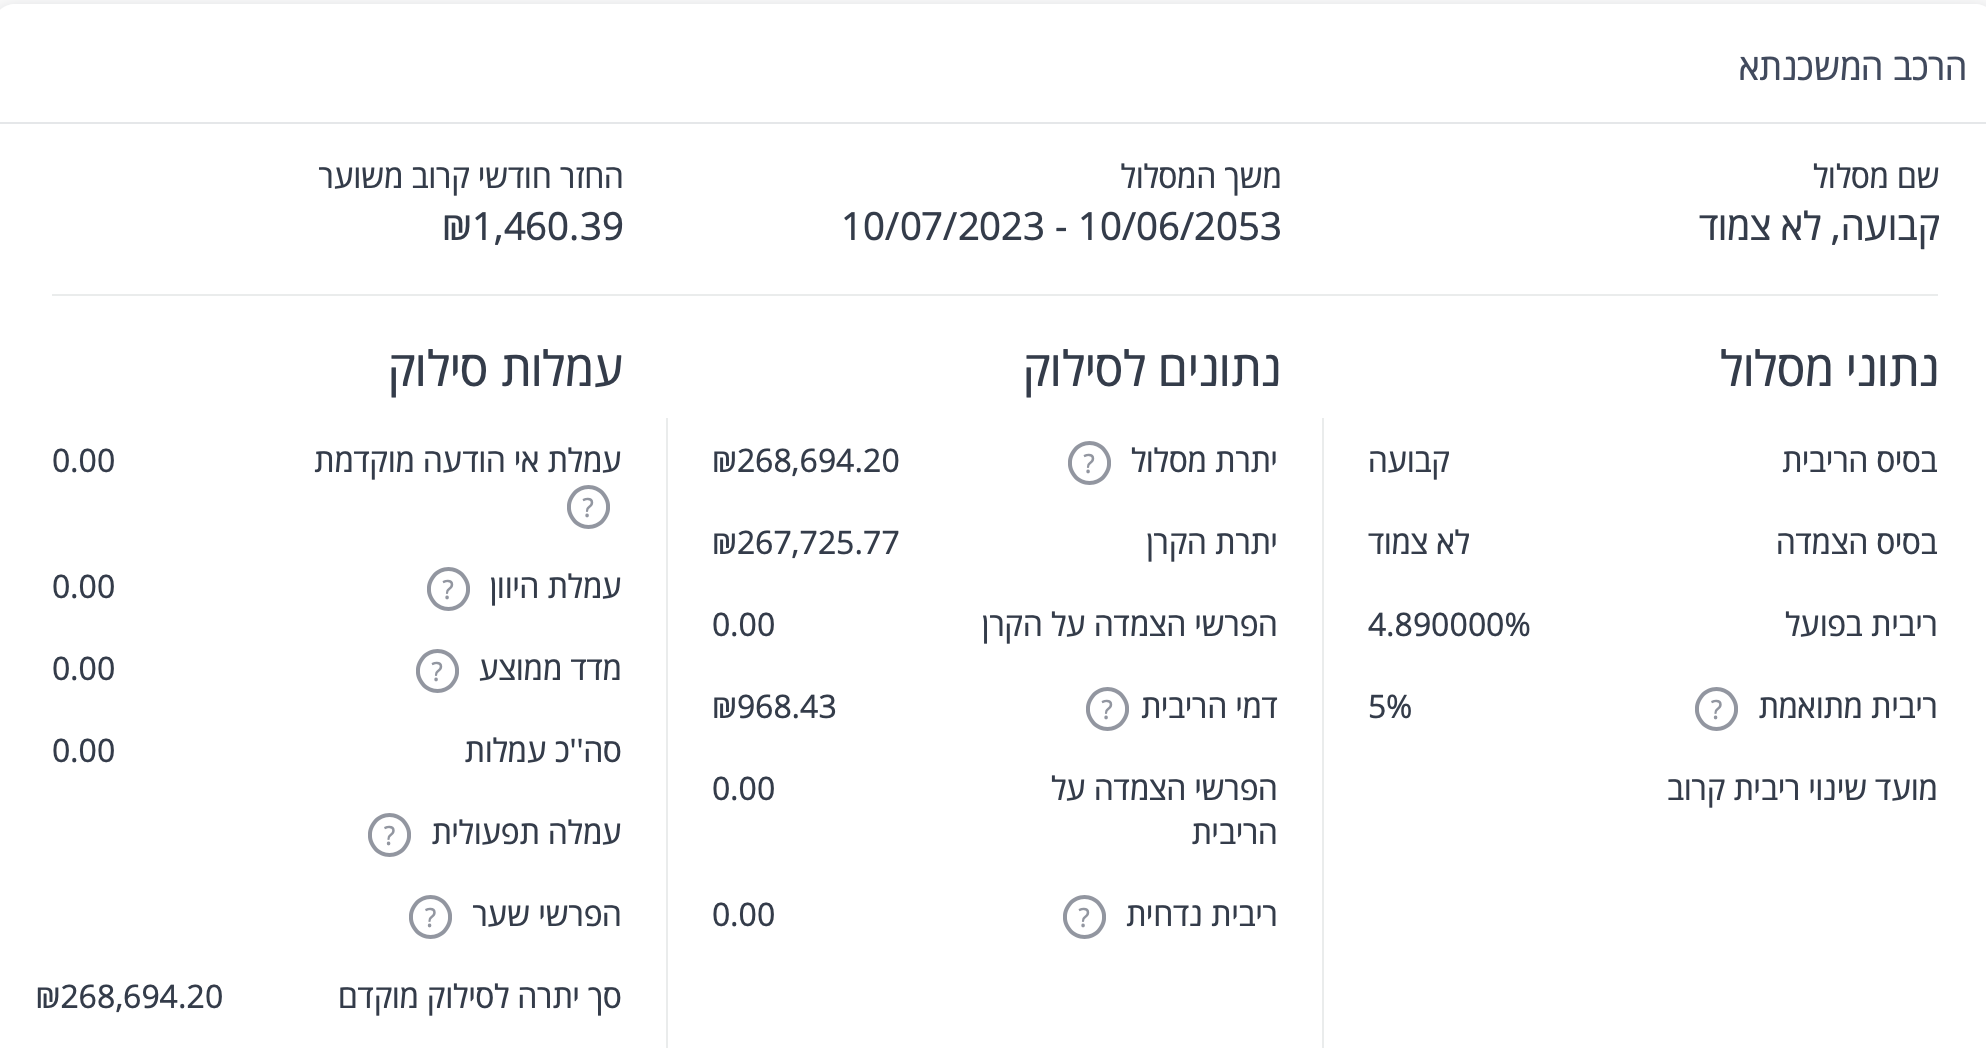The image size is (1986, 1048).
Task: Click the נתונים לסילוק section heading
Action: (x=1151, y=368)
